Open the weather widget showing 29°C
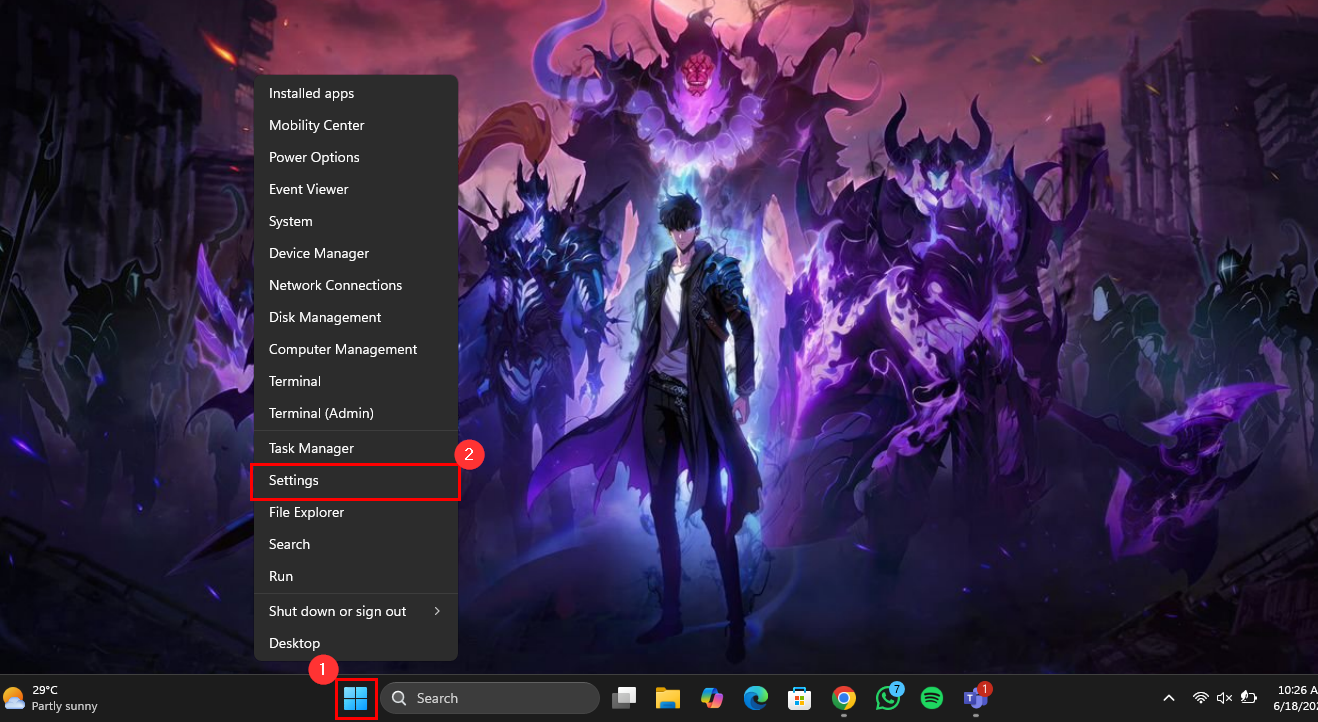Screen dimensions: 1318x722 pyautogui.click(x=50, y=698)
